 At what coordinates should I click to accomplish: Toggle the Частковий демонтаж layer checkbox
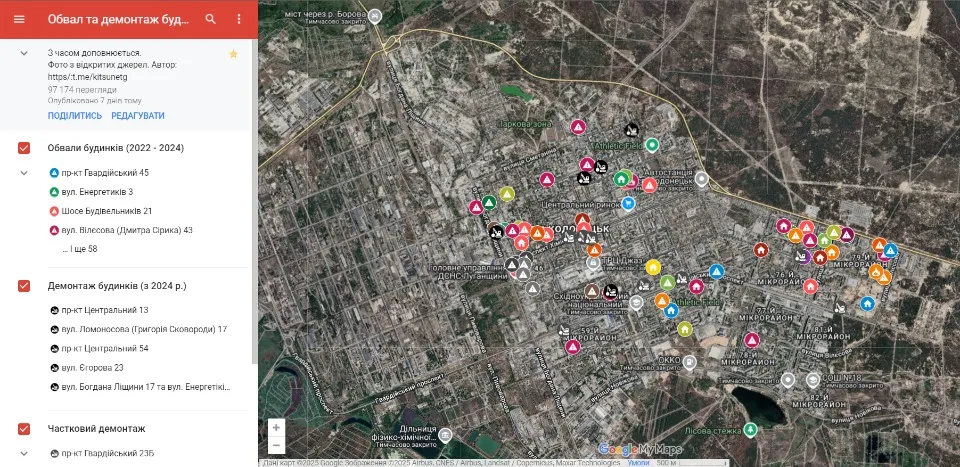click(x=24, y=428)
